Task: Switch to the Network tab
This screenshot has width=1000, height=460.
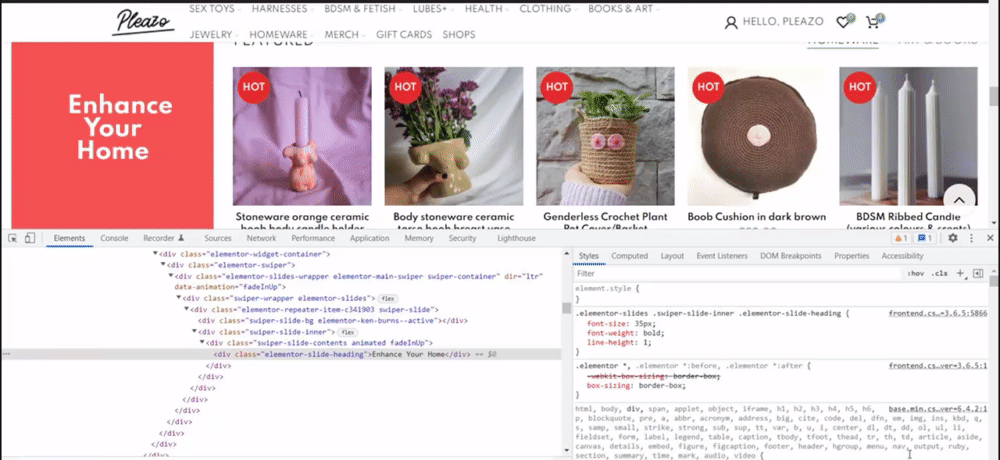Action: [x=261, y=238]
